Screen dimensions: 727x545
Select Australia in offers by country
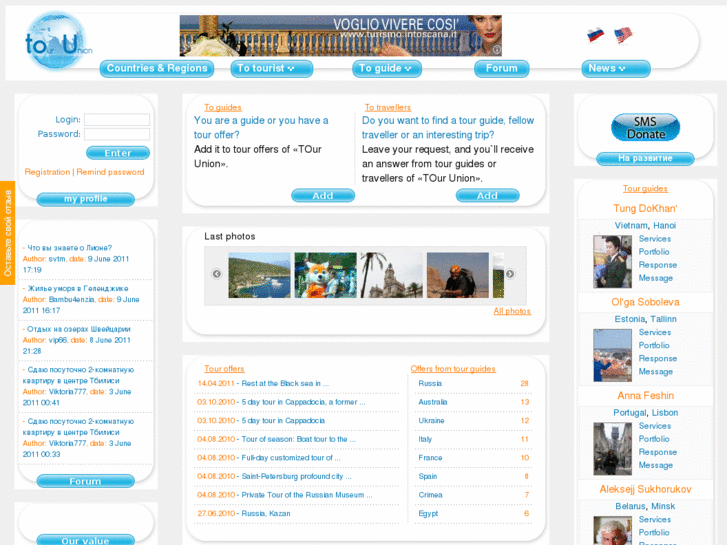(433, 402)
